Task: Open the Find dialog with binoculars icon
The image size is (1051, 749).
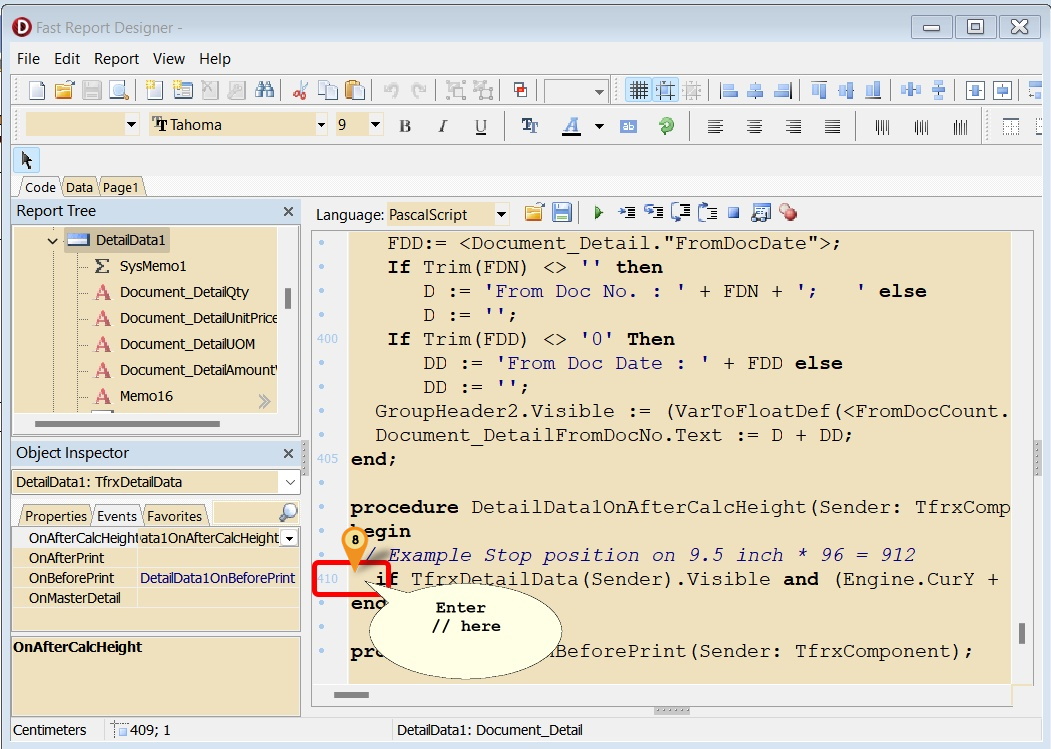Action: 265,89
